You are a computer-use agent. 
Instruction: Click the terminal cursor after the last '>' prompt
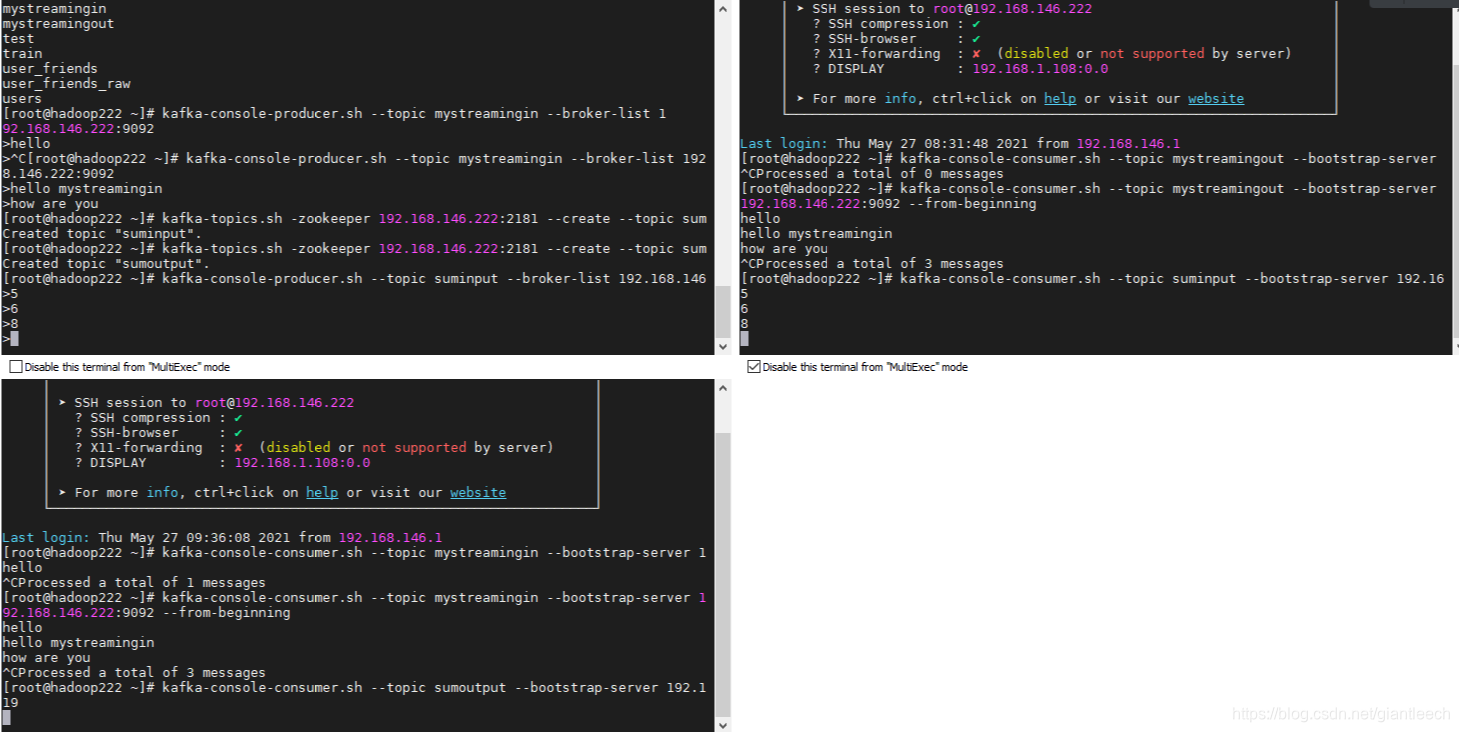click(14, 339)
